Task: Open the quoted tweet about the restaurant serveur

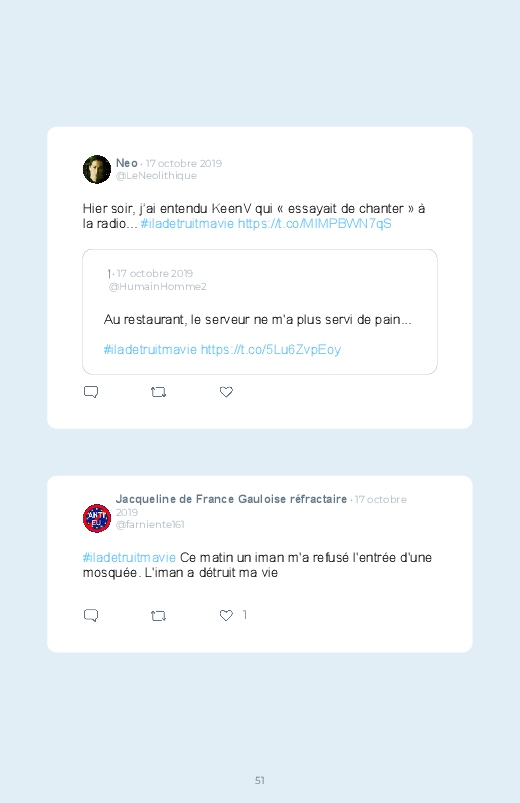Action: 260,312
